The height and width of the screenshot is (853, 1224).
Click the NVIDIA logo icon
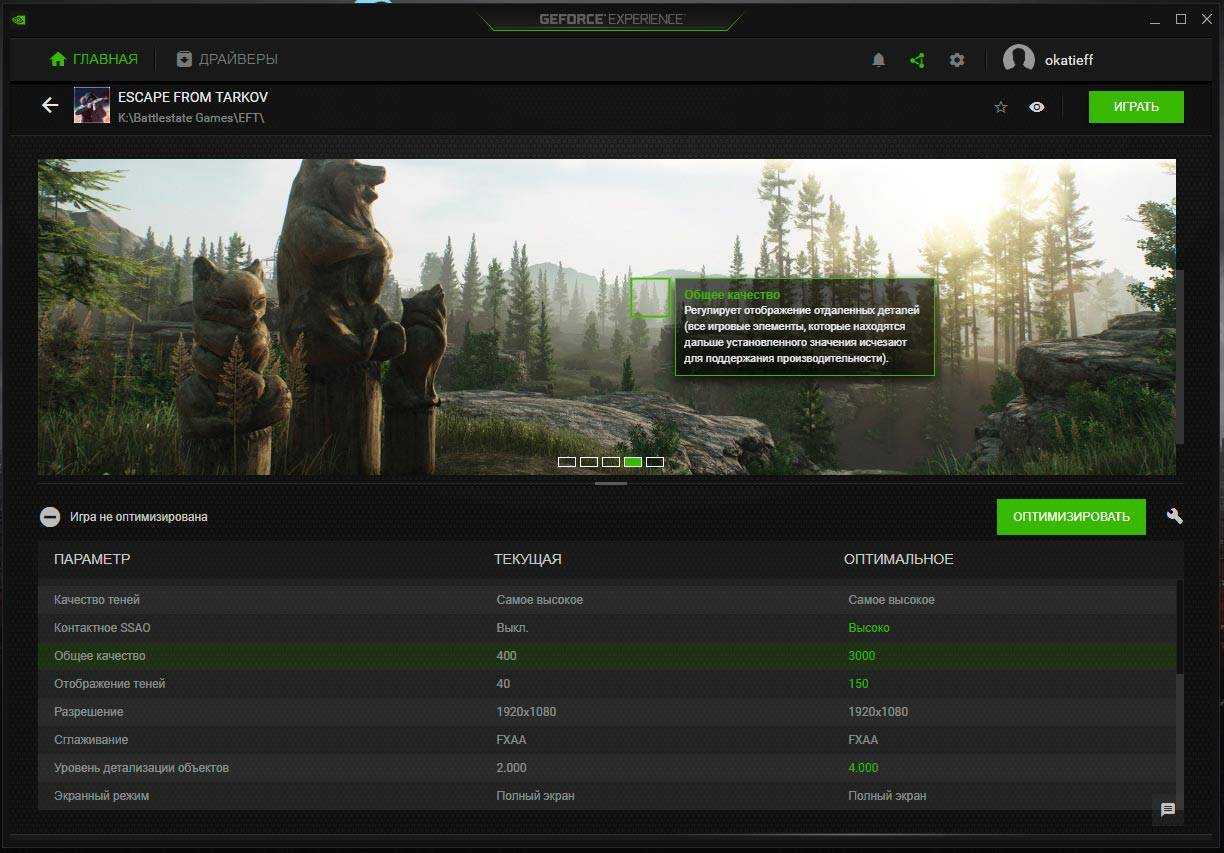pos(21,19)
